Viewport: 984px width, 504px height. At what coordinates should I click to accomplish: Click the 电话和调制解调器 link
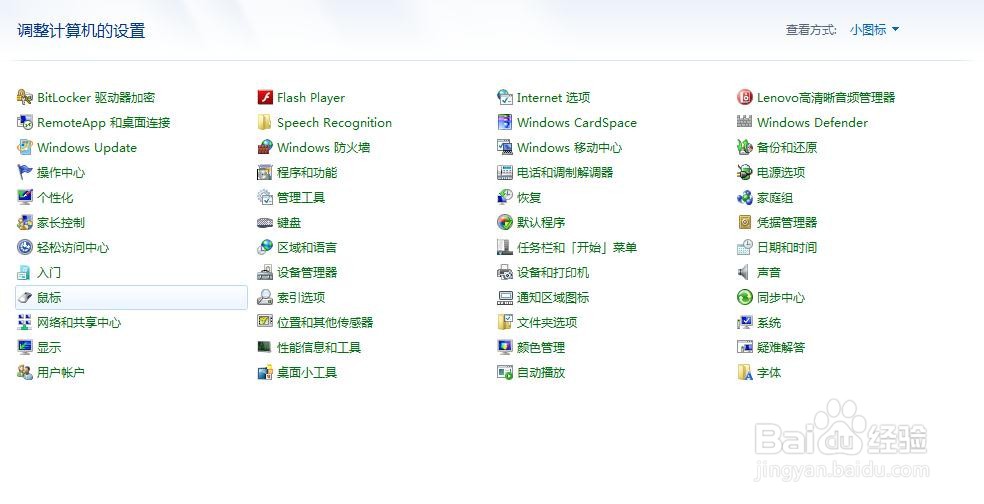coord(565,172)
